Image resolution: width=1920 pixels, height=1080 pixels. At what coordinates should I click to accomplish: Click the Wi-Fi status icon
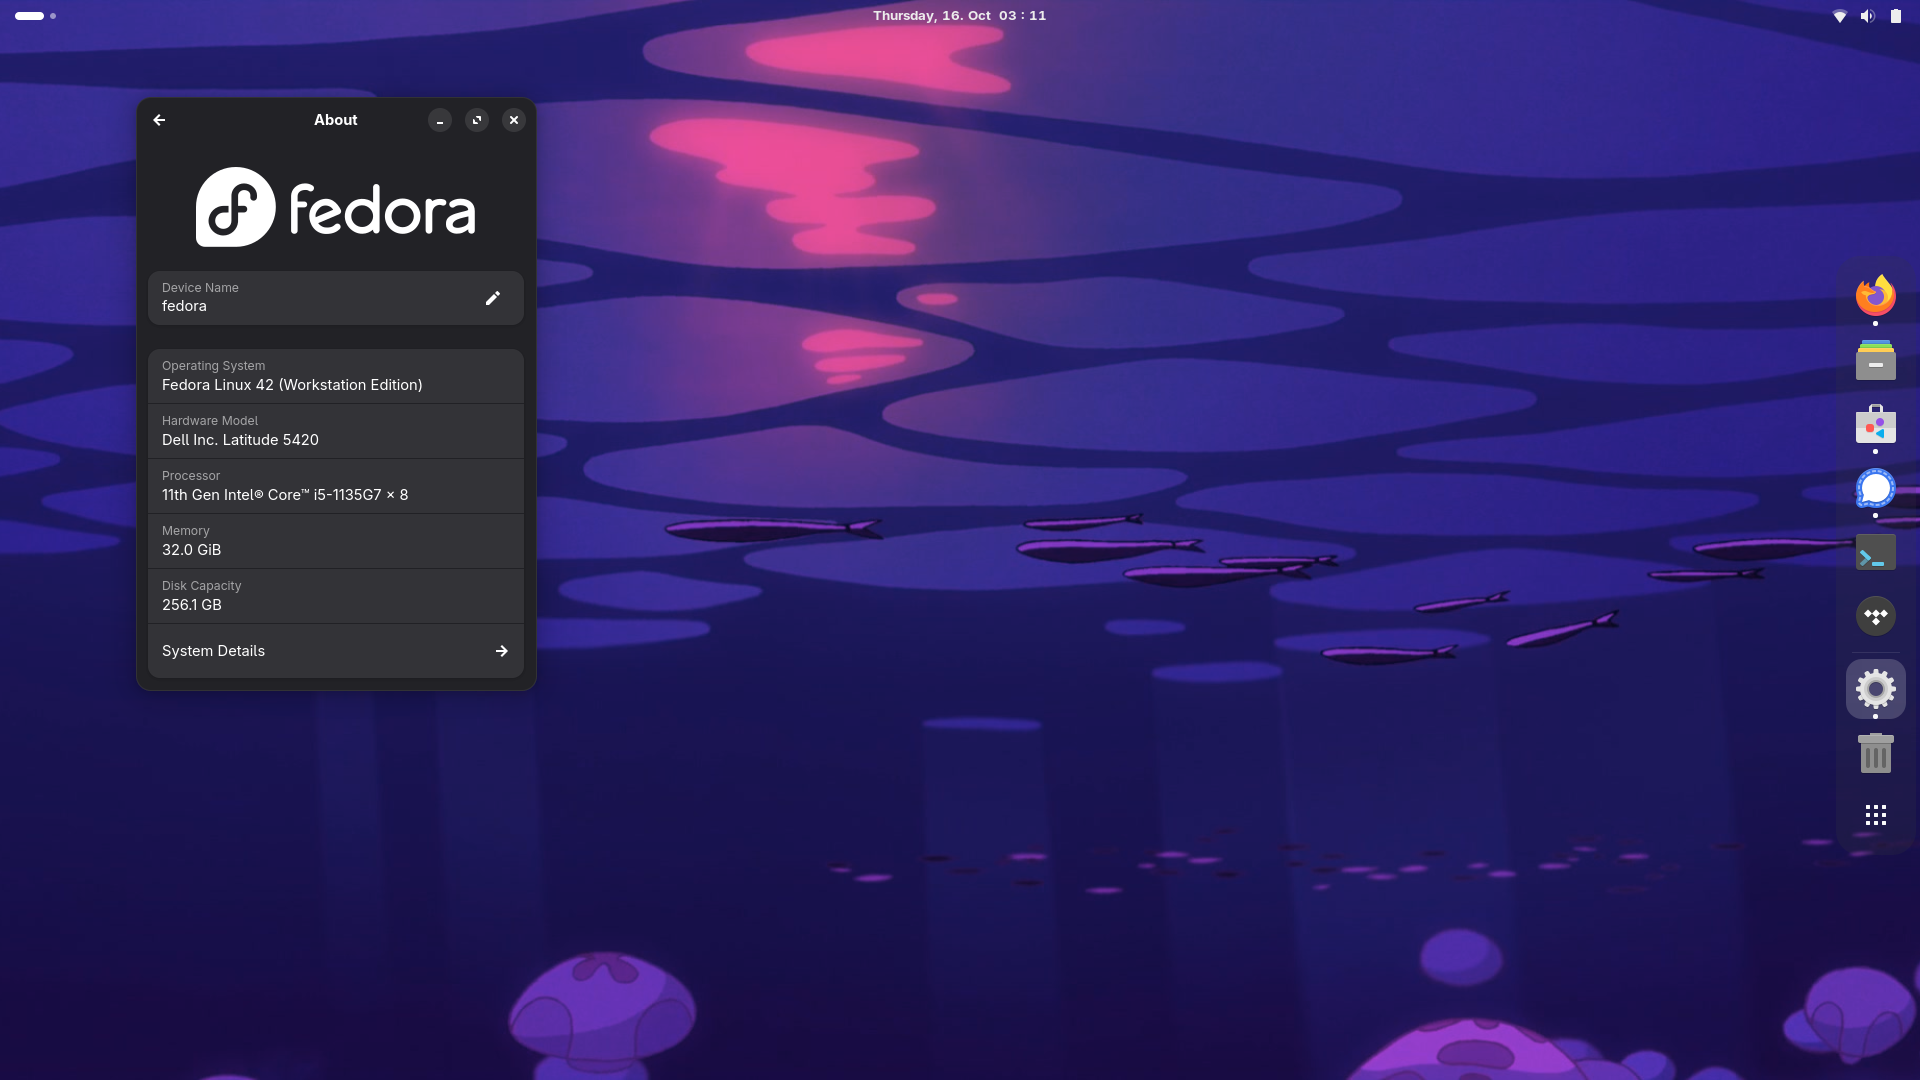[1839, 16]
